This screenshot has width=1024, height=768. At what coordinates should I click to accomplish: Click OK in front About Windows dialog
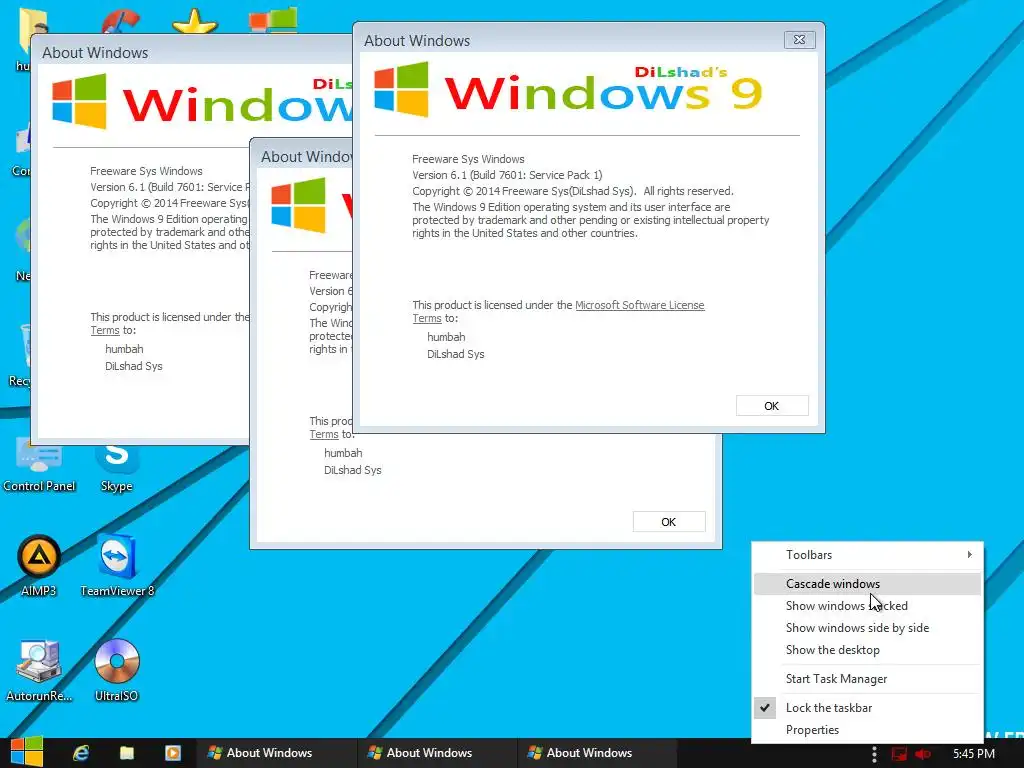pos(772,406)
